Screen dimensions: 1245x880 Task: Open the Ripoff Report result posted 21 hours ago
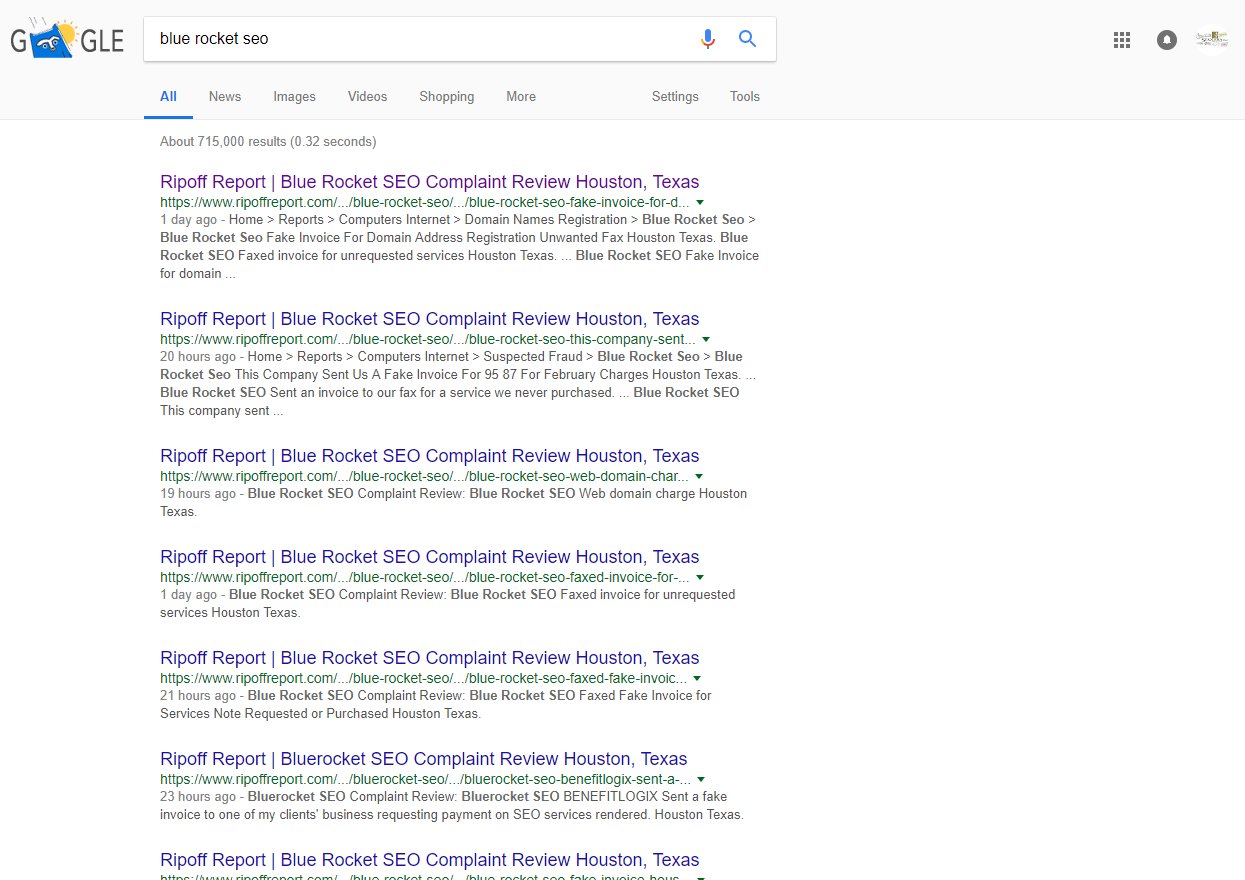[x=430, y=658]
